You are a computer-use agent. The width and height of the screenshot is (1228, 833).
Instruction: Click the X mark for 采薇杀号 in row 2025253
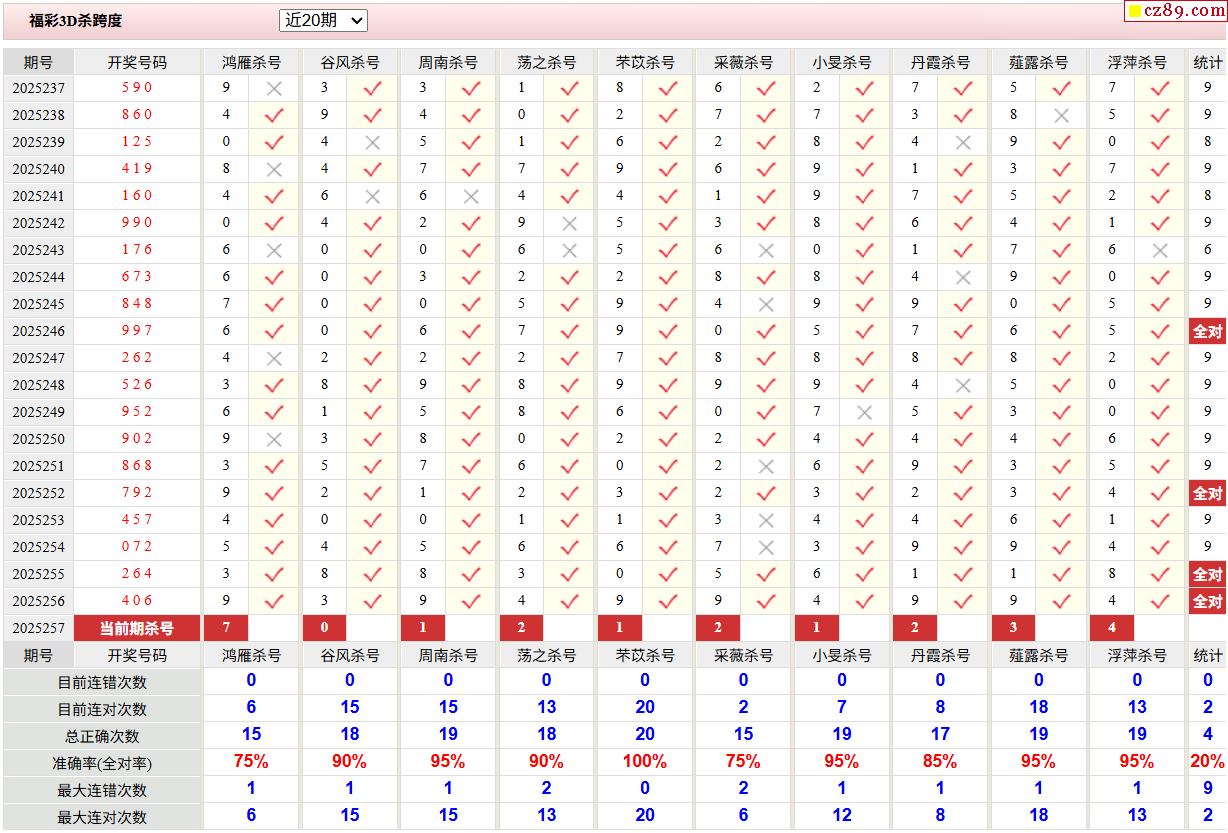coord(766,520)
